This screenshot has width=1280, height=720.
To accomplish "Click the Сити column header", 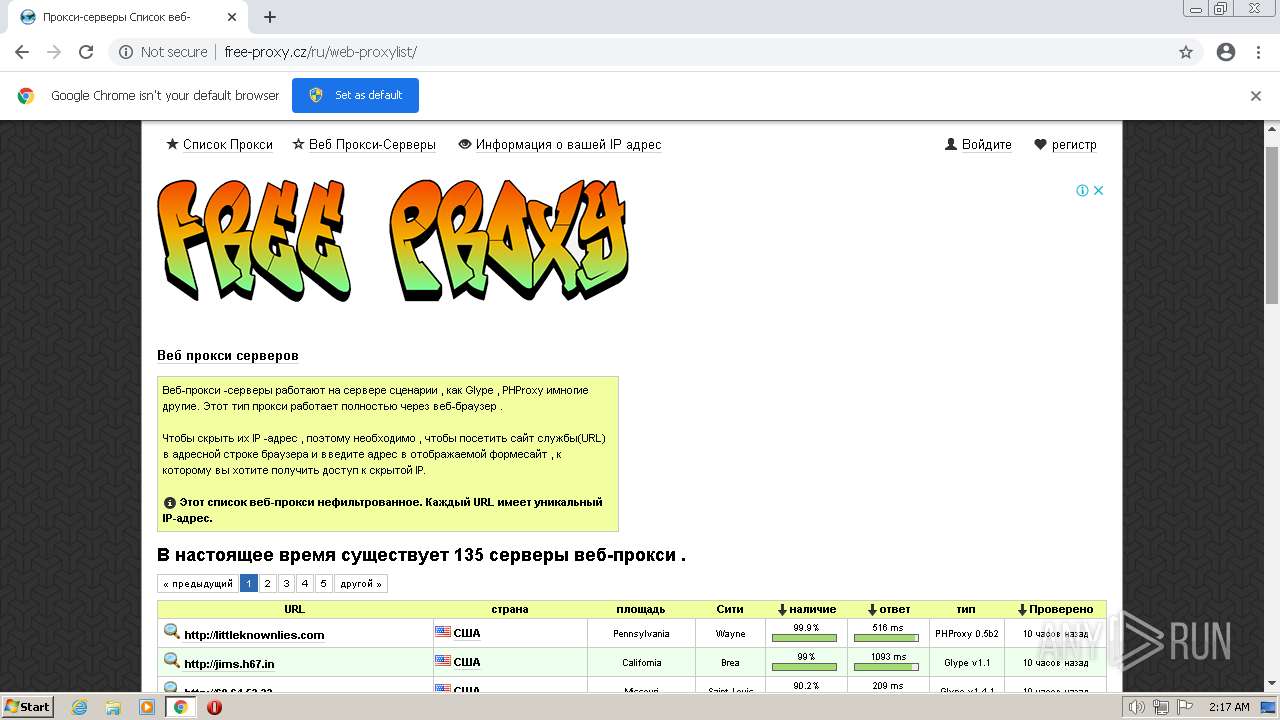I will pos(730,609).
